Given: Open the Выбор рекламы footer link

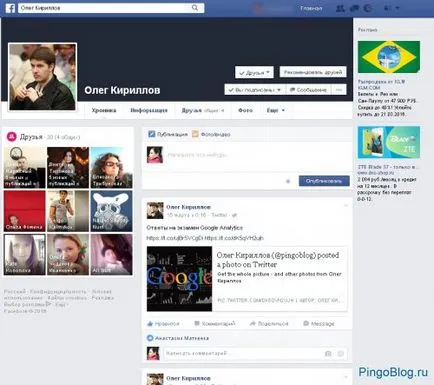Looking at the screenshot, I should coord(28,304).
